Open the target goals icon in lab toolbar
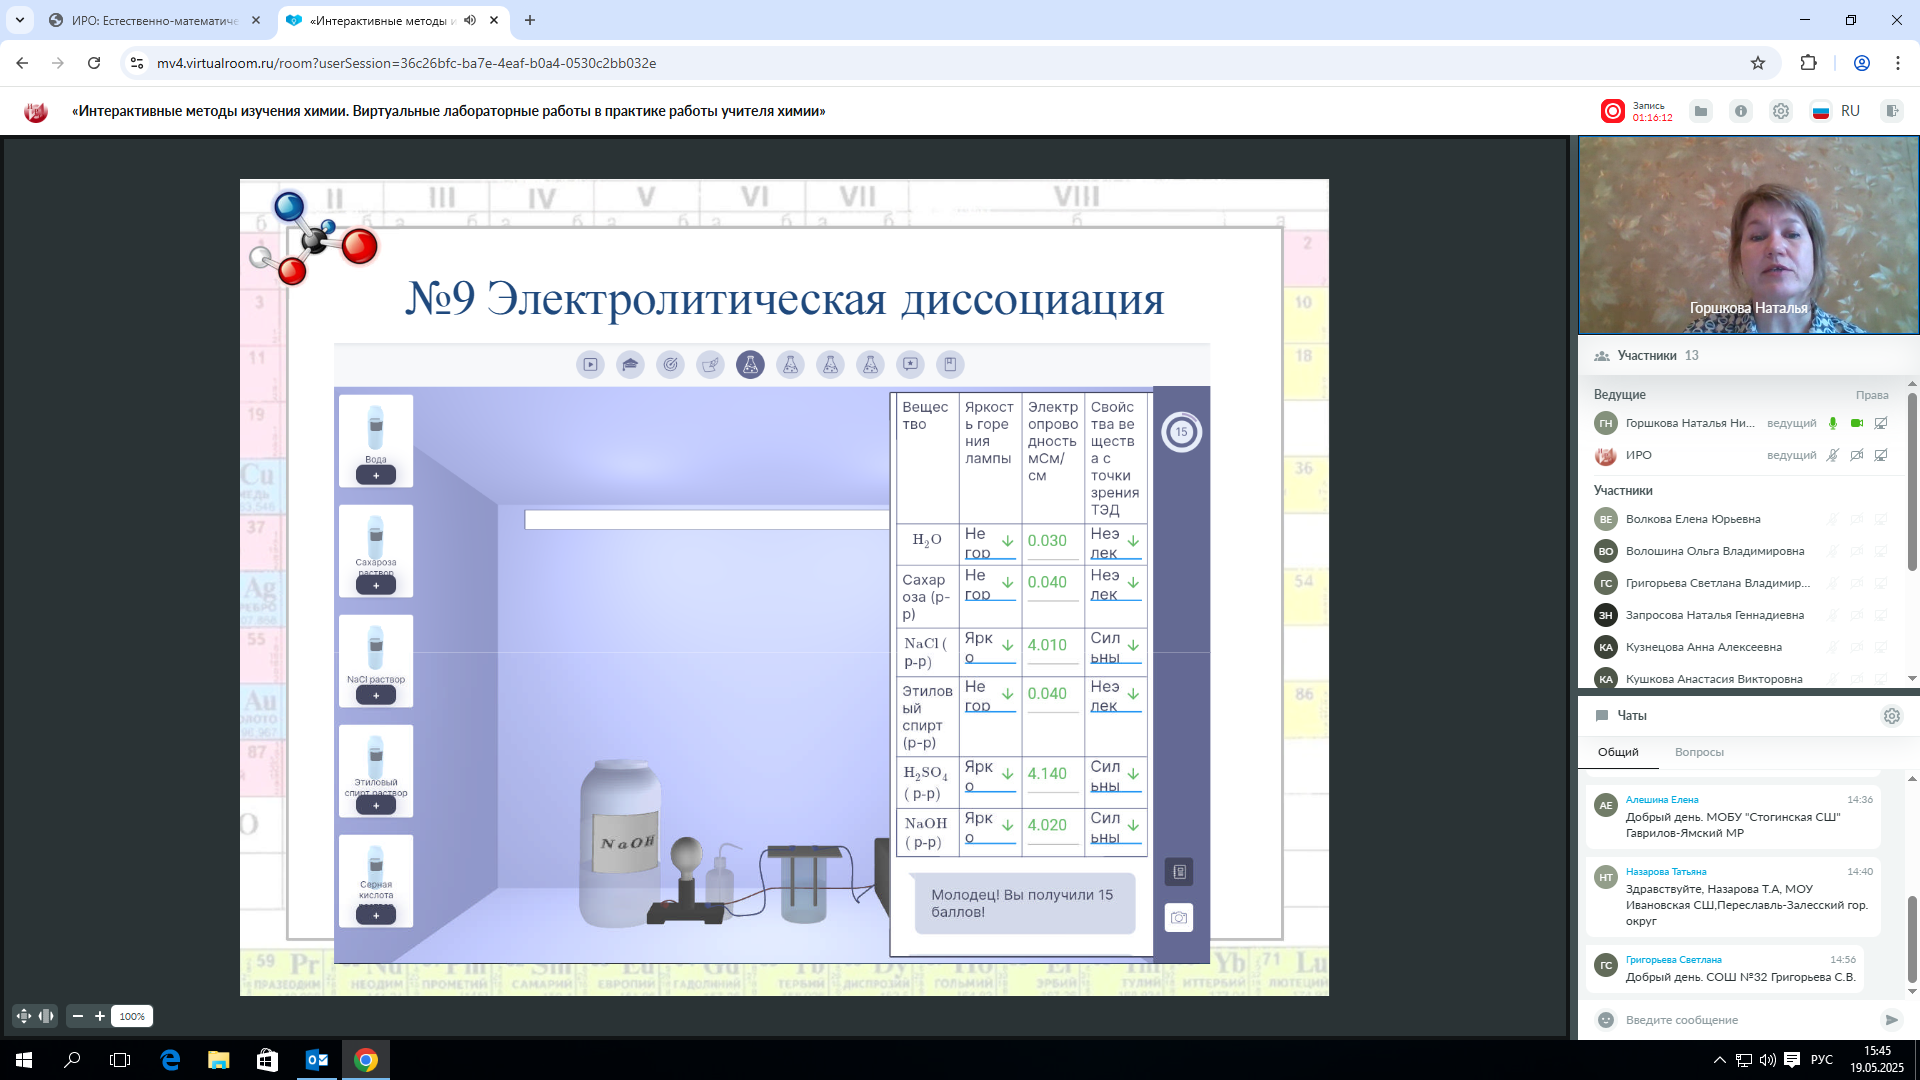Image resolution: width=1920 pixels, height=1080 pixels. pyautogui.click(x=670, y=365)
